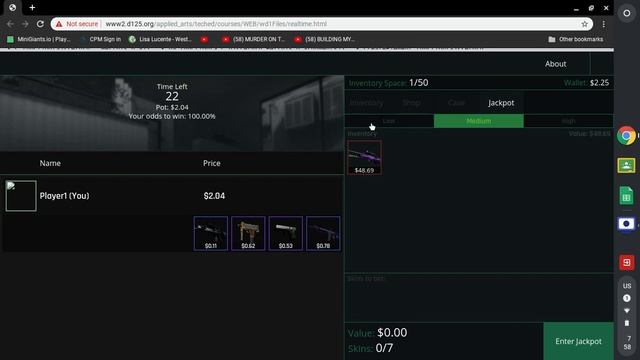Open Wi-Fi status in system tray

coord(627,311)
